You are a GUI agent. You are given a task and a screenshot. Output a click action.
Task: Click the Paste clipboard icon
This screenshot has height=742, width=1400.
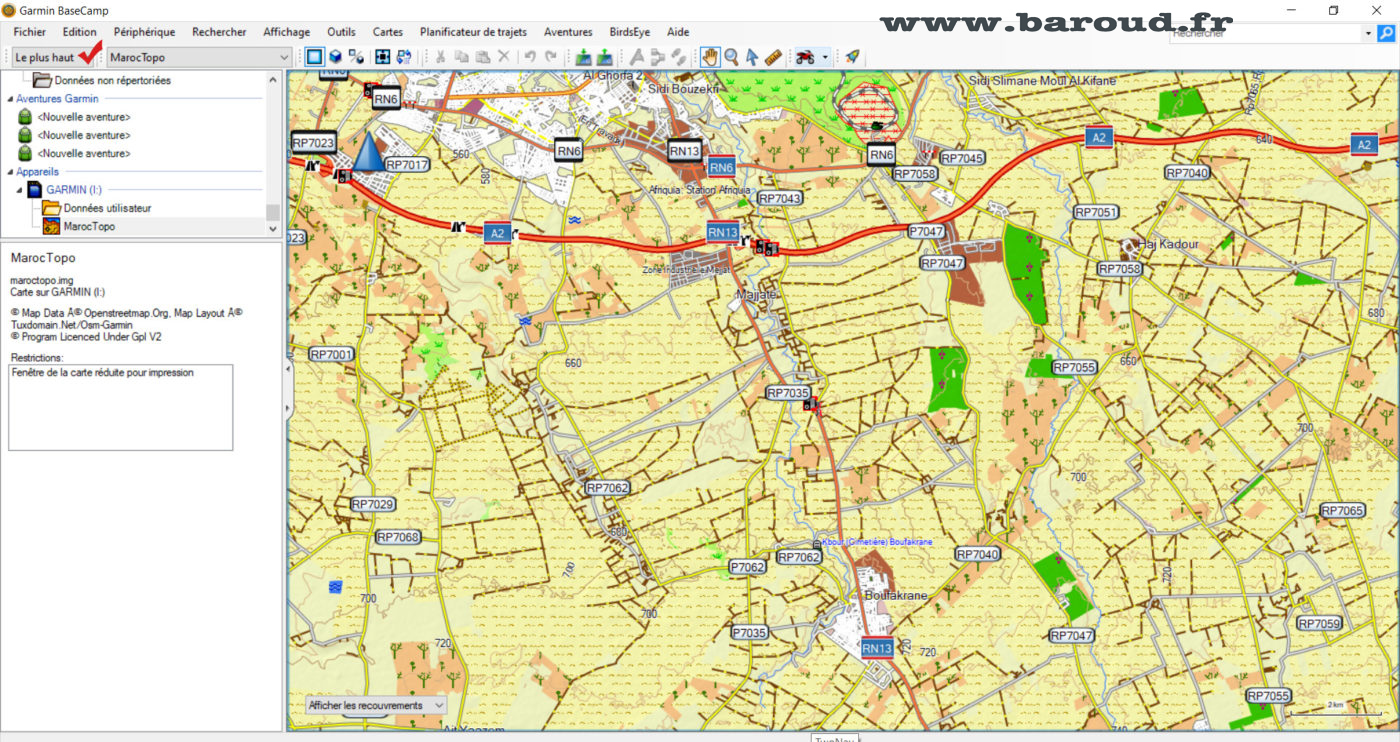click(x=482, y=57)
